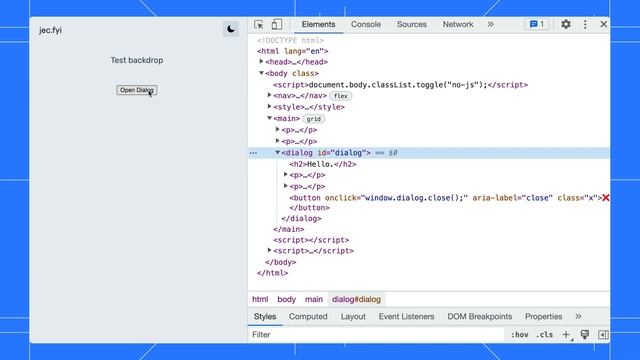Viewport: 640px width, 360px height.
Task: Toggle the grid badge on main
Action: point(313,119)
